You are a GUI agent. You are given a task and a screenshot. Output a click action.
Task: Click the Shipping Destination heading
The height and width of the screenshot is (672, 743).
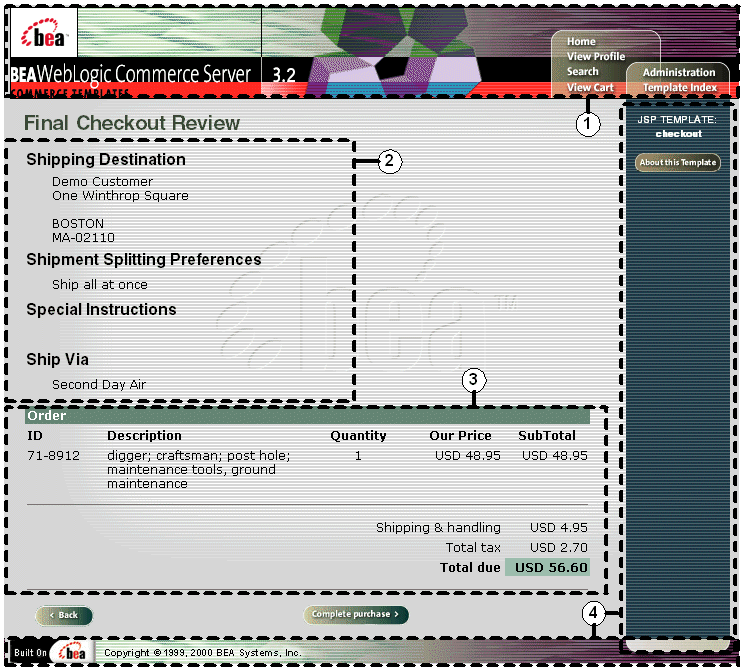(106, 160)
